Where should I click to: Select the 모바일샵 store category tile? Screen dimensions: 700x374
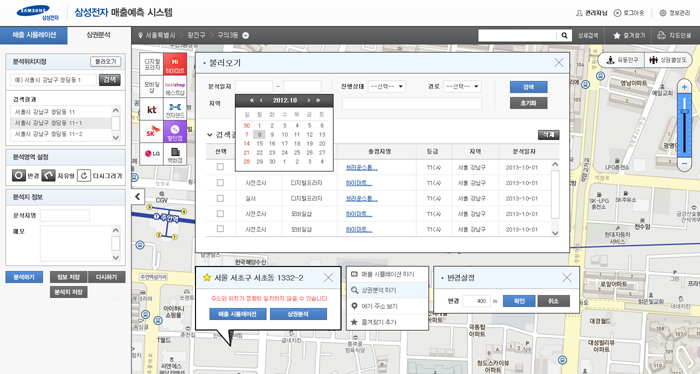(152, 87)
